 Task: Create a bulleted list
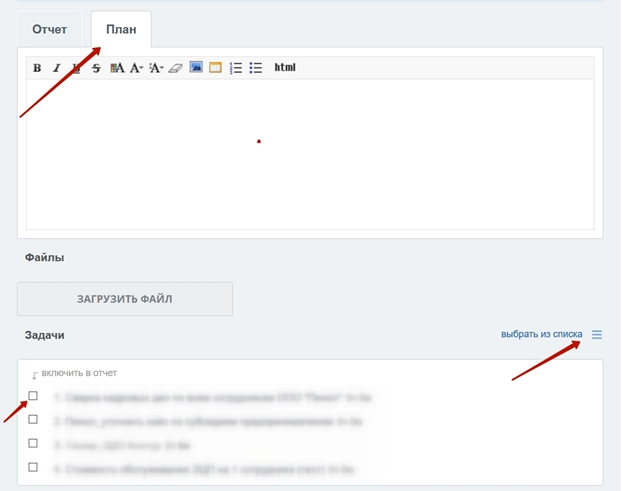click(x=256, y=68)
